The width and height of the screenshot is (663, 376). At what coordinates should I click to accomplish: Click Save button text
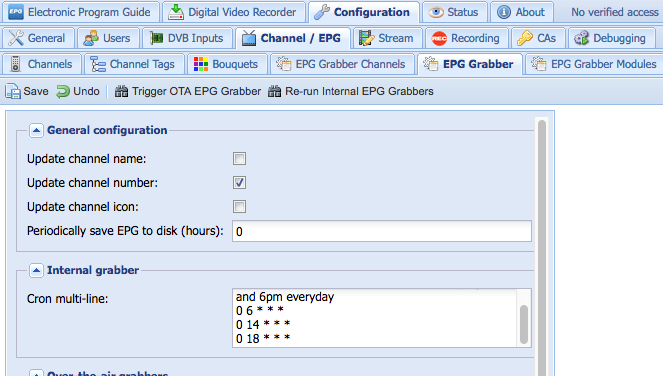[x=36, y=91]
